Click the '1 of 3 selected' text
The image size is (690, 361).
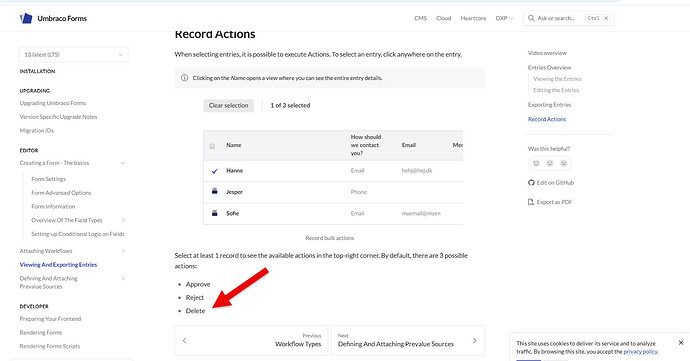290,105
